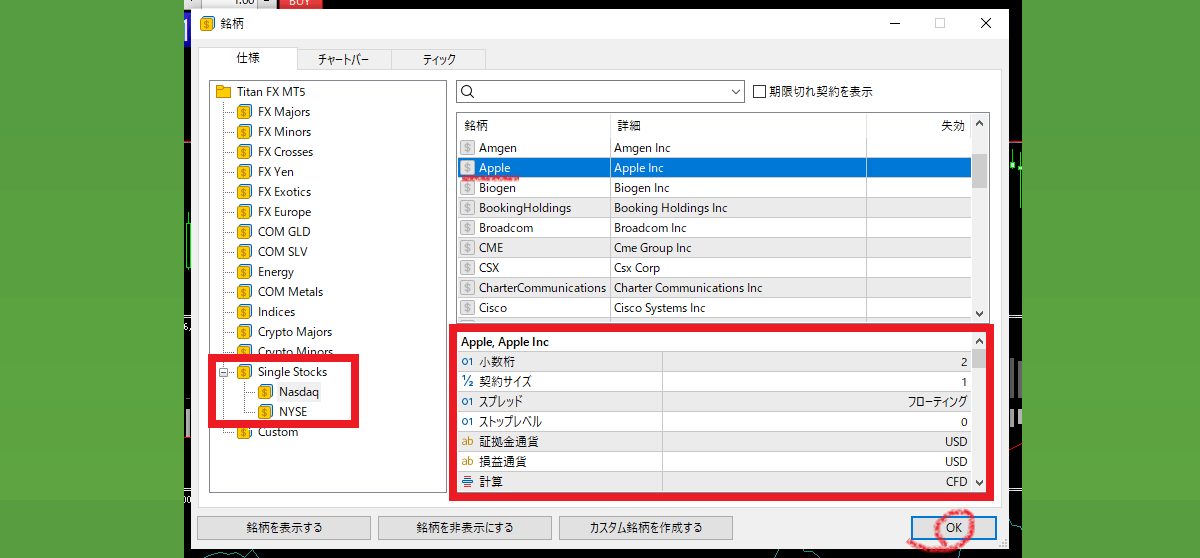Click the 小数桁 property row
This screenshot has width=1200, height=558.
click(x=714, y=362)
